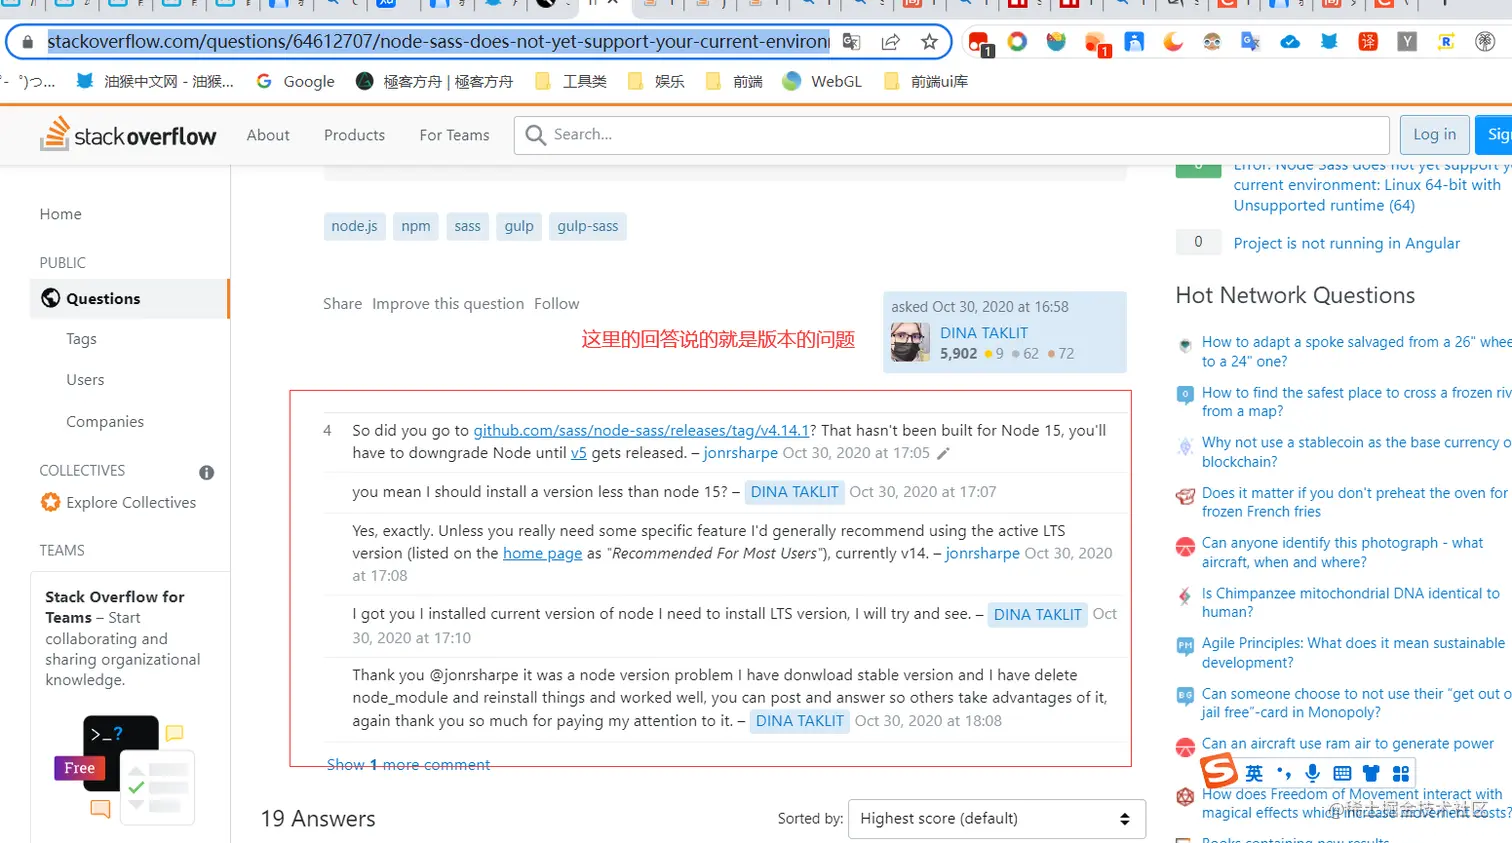
Task: Select Questions in left sidebar
Action: (129, 299)
